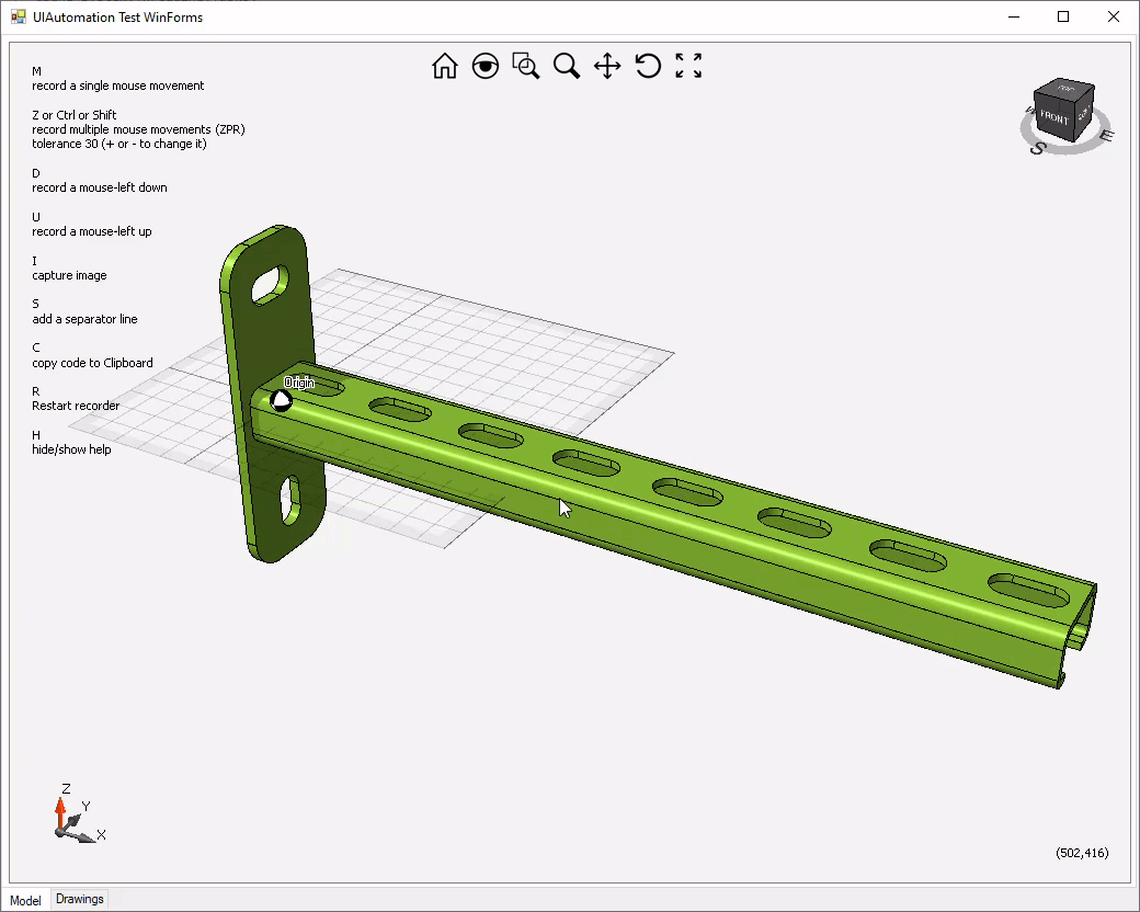
Task: Click the Origin point marker
Action: click(x=282, y=400)
